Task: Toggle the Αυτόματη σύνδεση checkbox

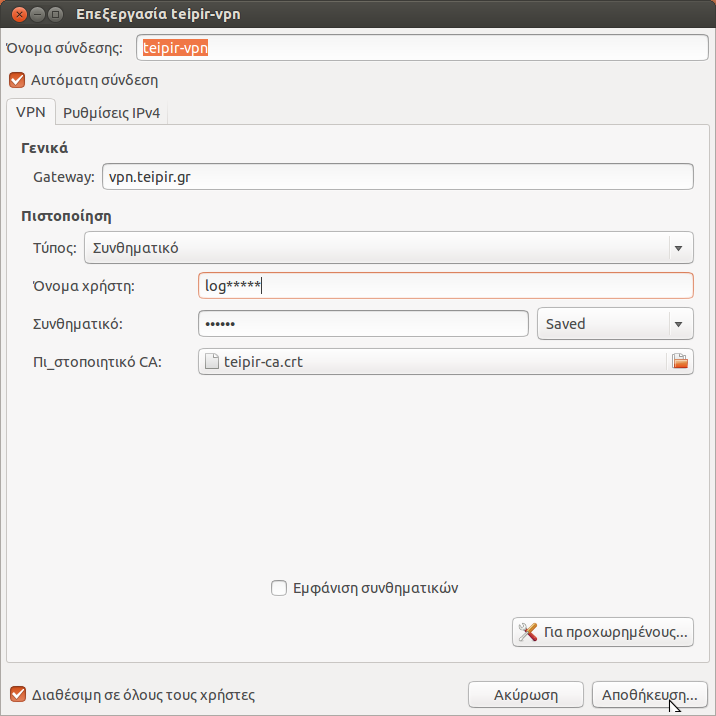Action: pos(17,80)
